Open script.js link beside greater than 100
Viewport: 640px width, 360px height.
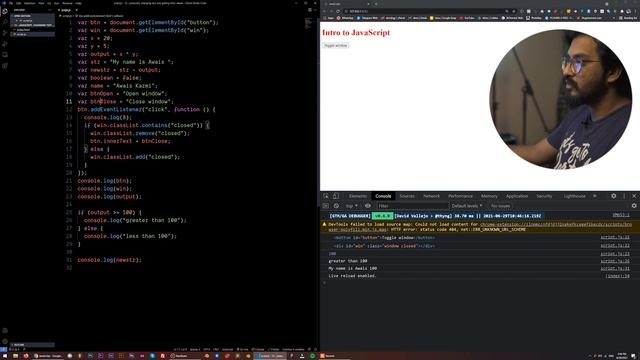pos(615,261)
